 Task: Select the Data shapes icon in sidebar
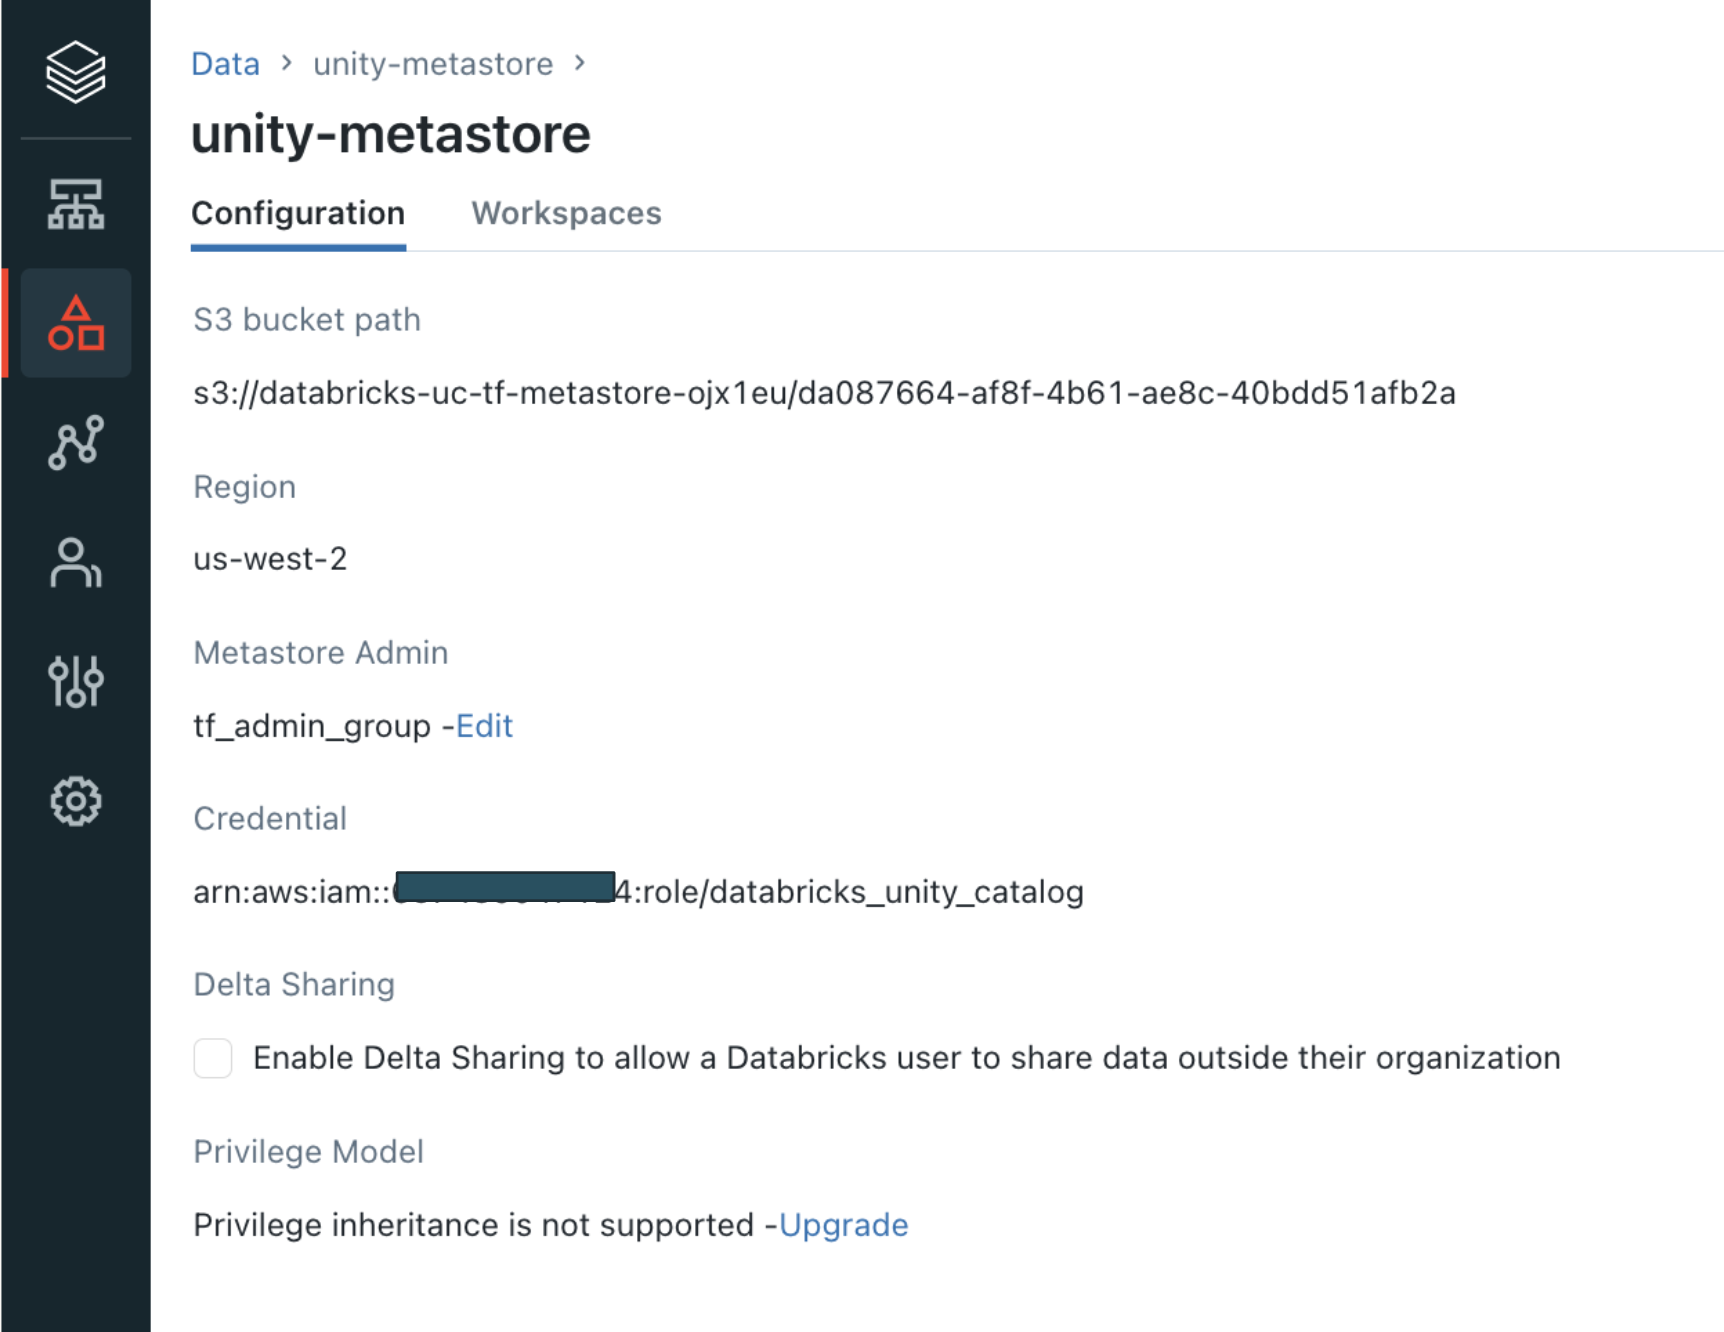point(76,323)
